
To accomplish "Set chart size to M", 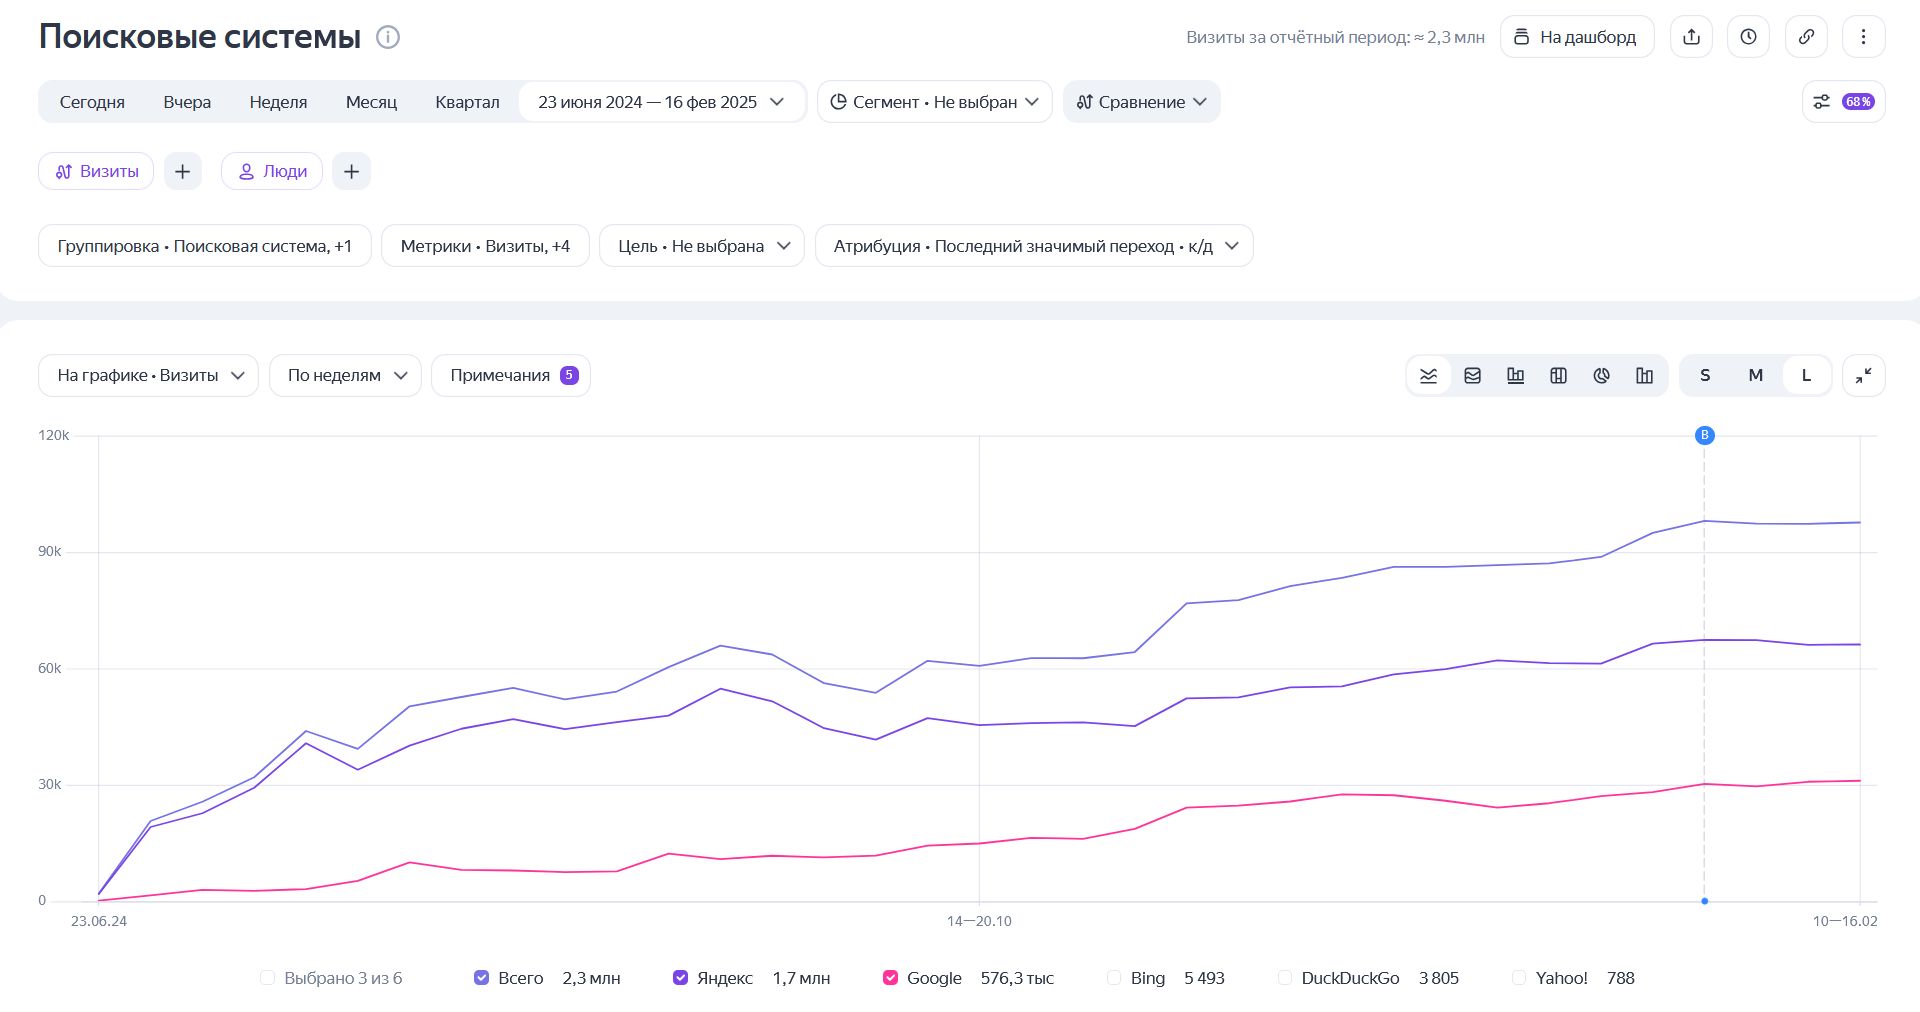I will click(x=1755, y=376).
